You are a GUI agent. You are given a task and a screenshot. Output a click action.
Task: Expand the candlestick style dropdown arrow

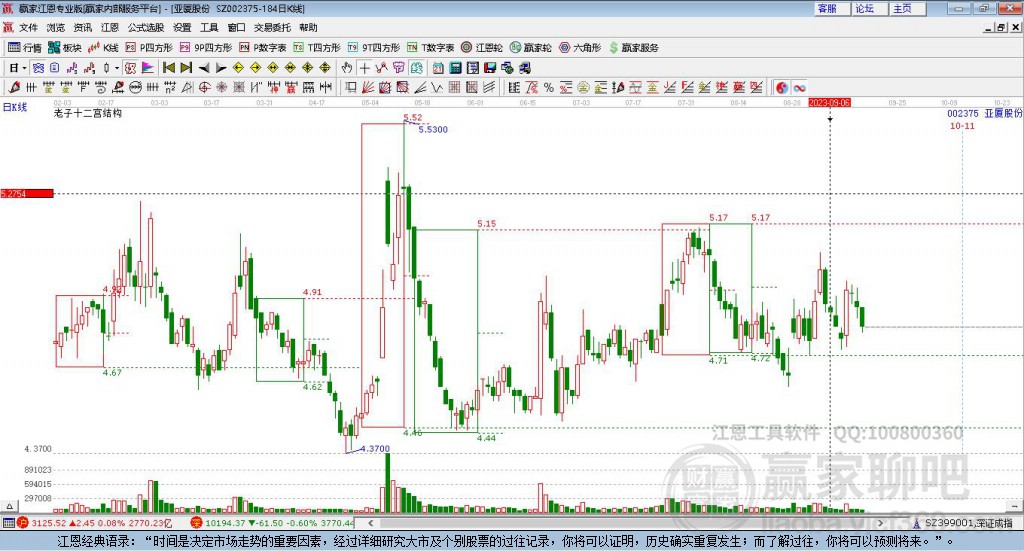117,68
